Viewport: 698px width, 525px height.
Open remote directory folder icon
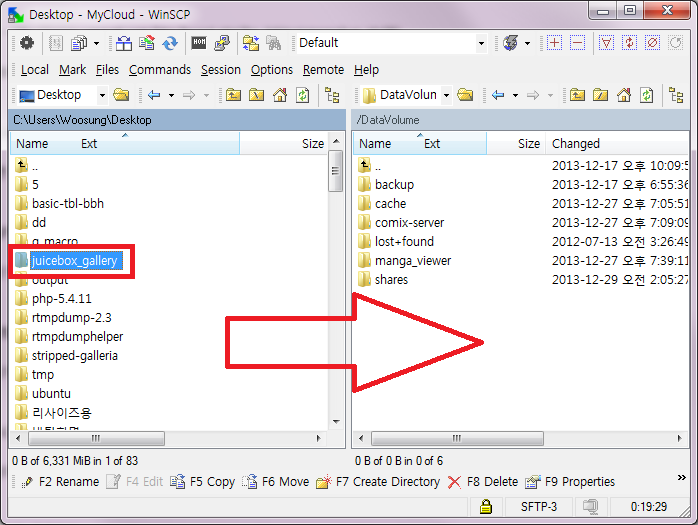click(465, 95)
